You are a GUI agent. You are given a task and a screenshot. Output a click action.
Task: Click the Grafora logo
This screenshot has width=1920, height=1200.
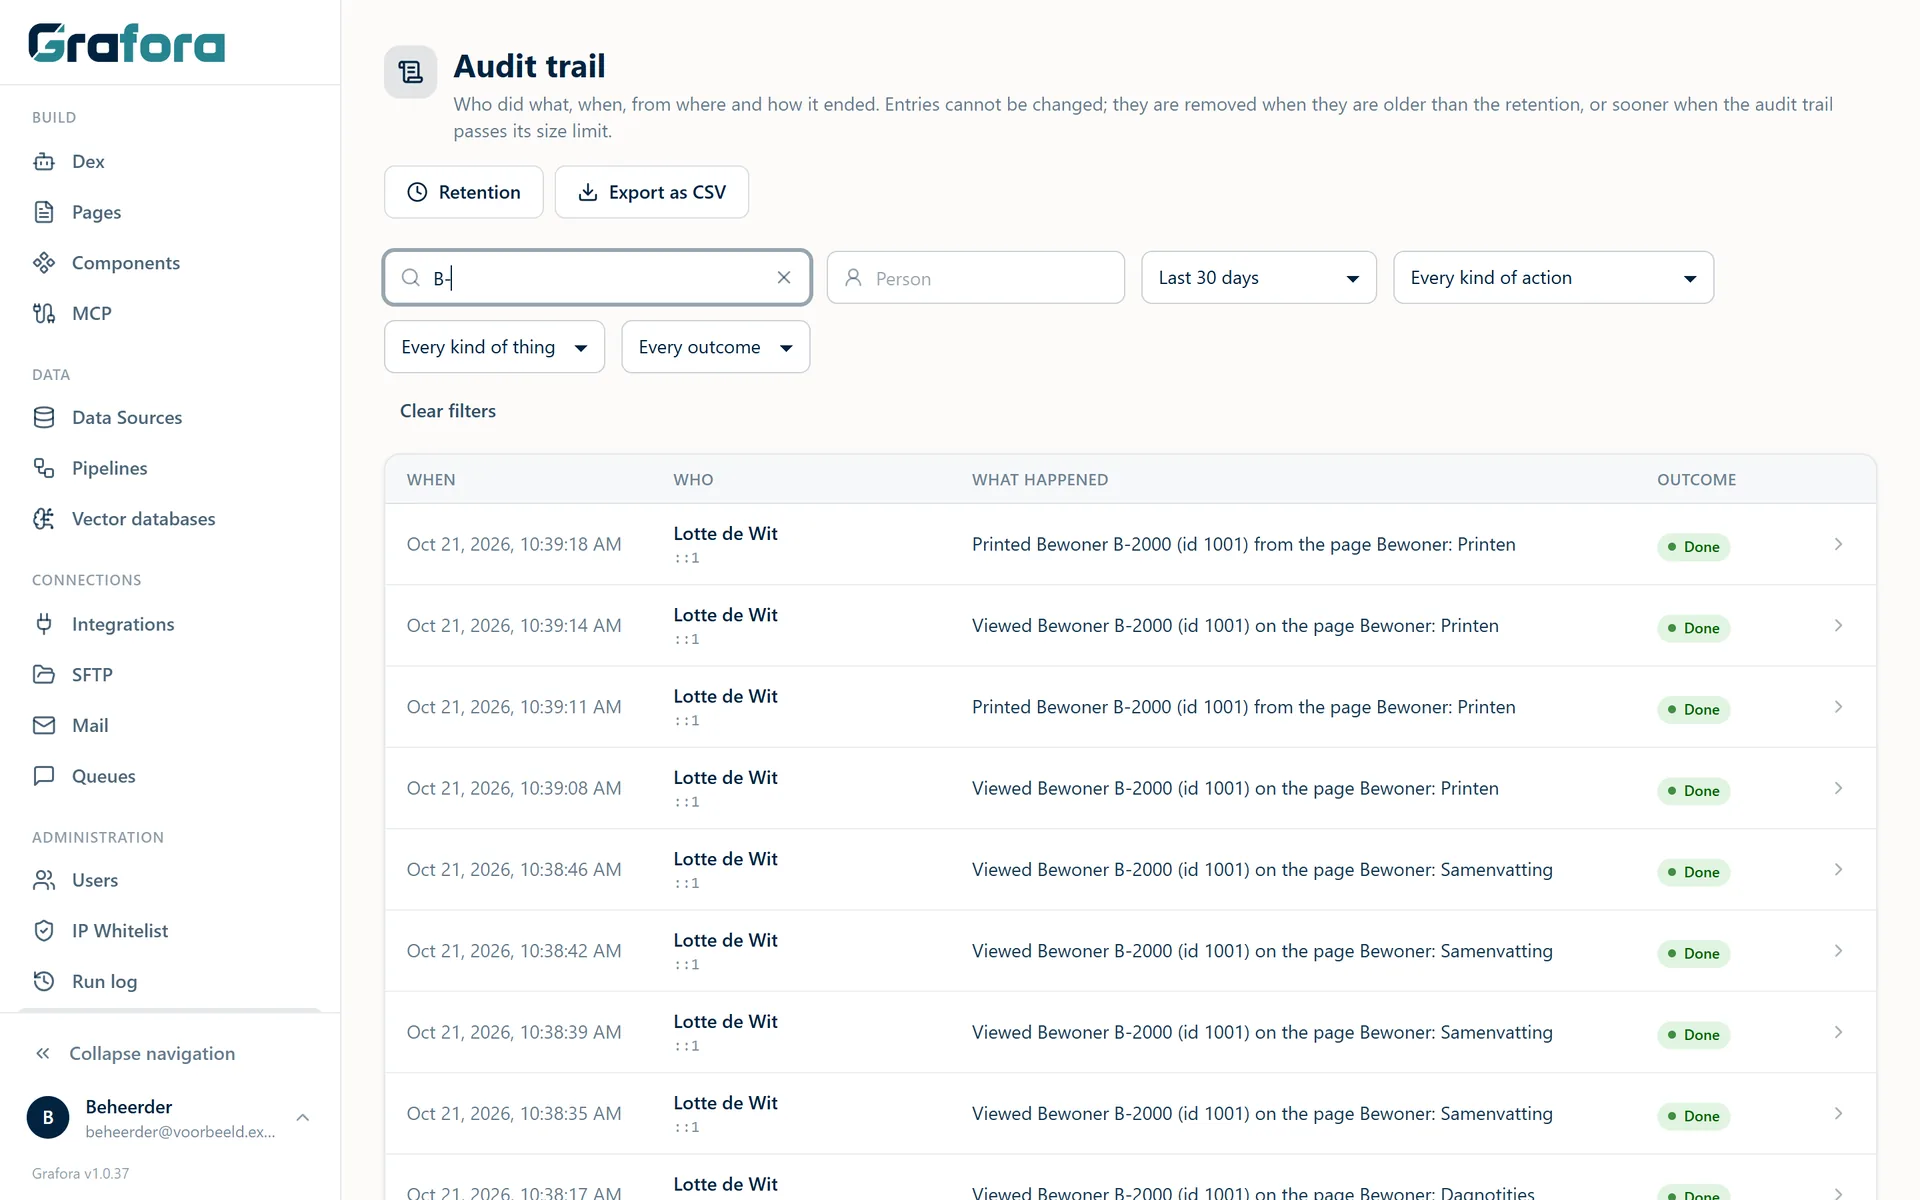click(127, 43)
